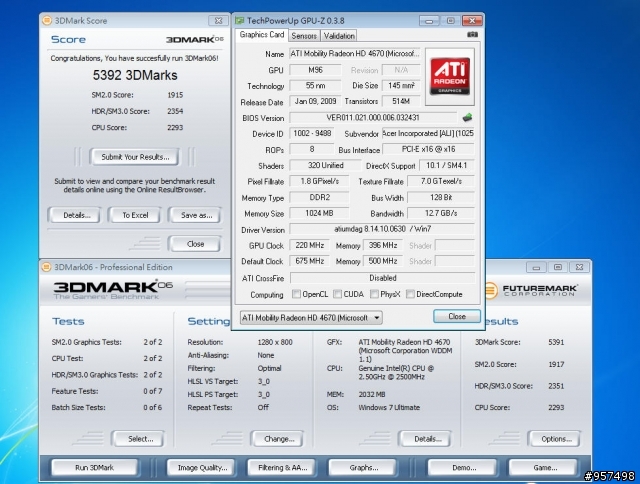Click Submit Your Results button
This screenshot has height=484, width=640.
(135, 157)
